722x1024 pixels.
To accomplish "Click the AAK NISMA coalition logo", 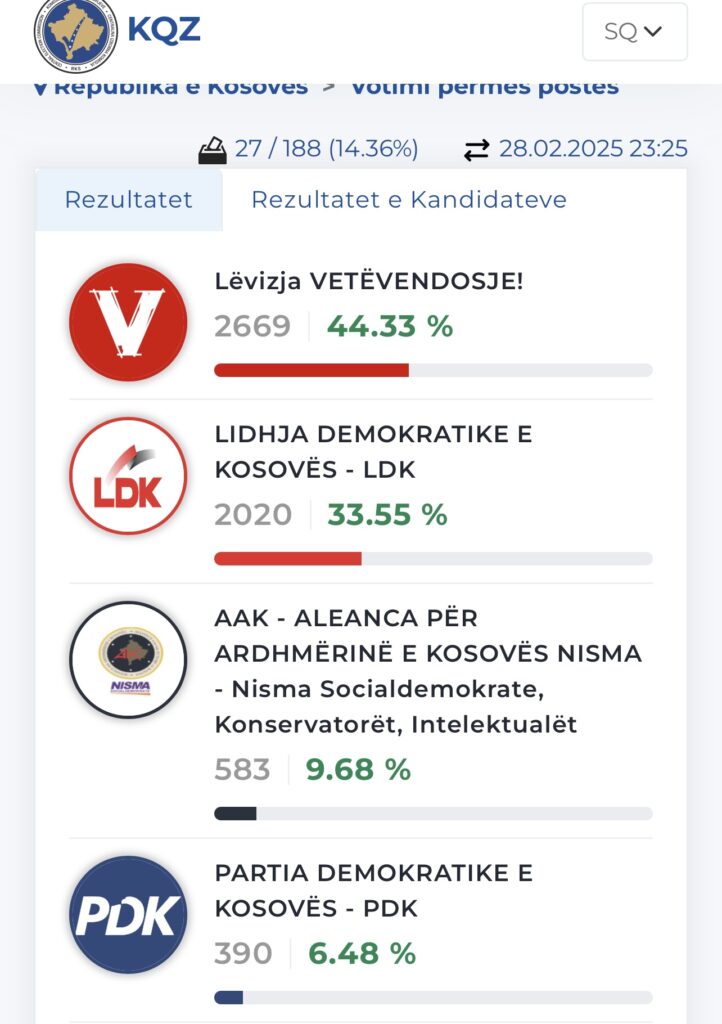I will click(x=128, y=660).
